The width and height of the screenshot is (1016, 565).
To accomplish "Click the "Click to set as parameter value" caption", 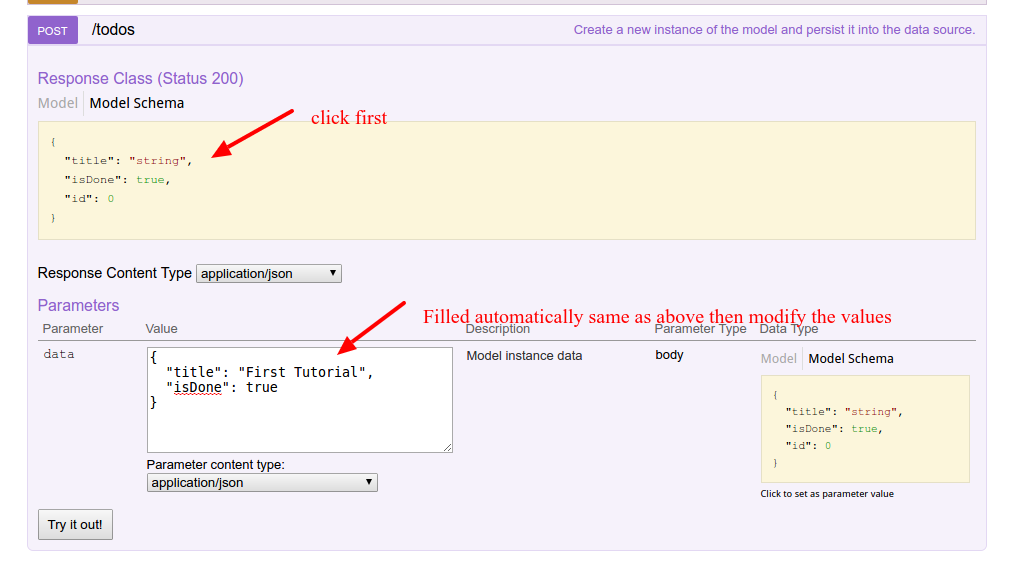I will click(x=827, y=494).
